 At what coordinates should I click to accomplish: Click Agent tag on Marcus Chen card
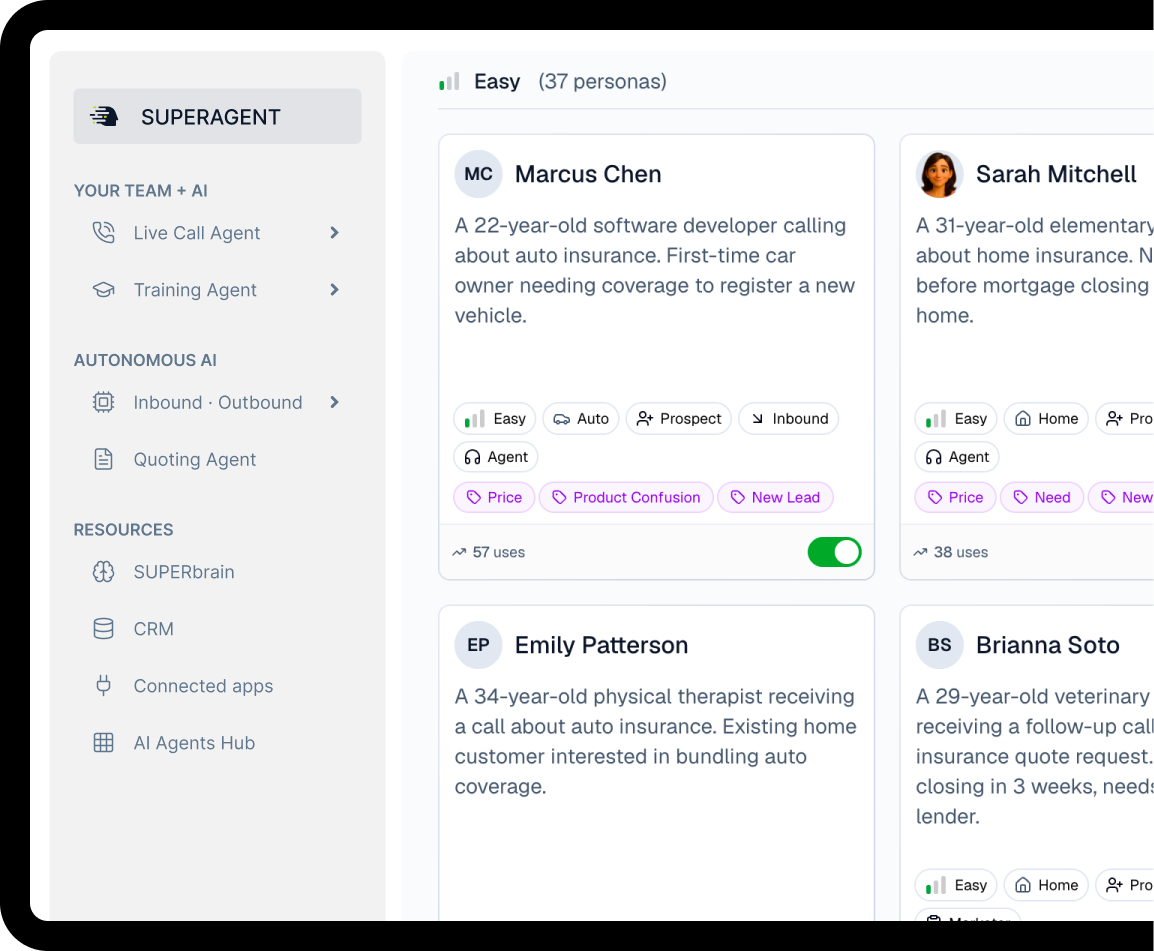pyautogui.click(x=496, y=457)
